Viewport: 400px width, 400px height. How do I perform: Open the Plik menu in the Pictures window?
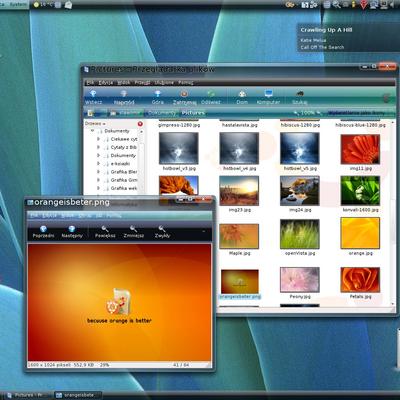pyautogui.click(x=90, y=82)
